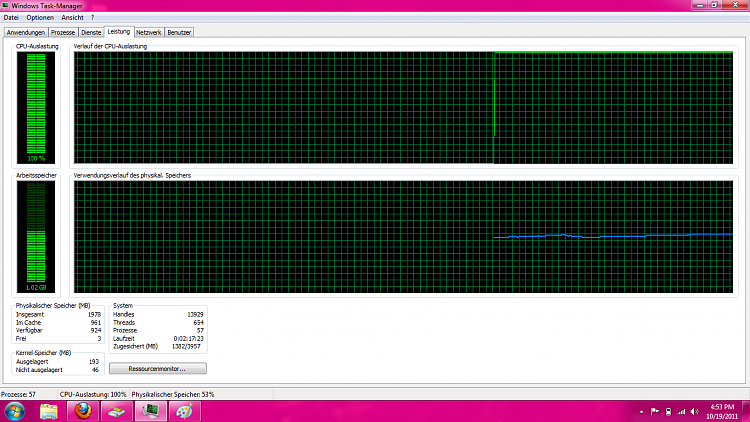This screenshot has height=422, width=750.
Task: Click the Ressourcenmonitor button
Action: 158,368
